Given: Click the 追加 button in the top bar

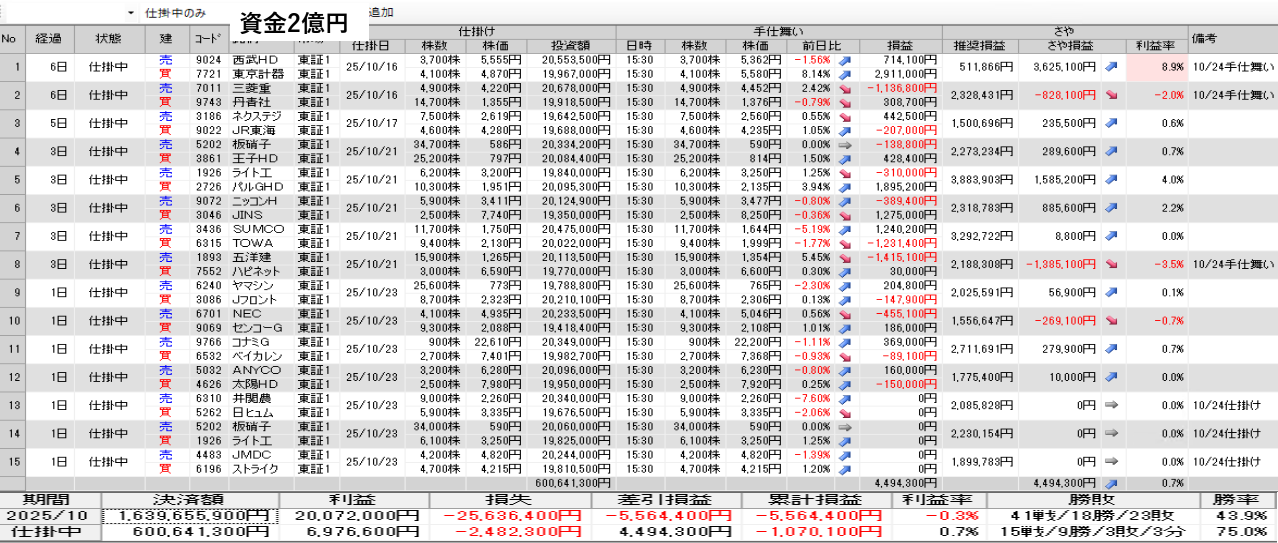Looking at the screenshot, I should pos(381,13).
